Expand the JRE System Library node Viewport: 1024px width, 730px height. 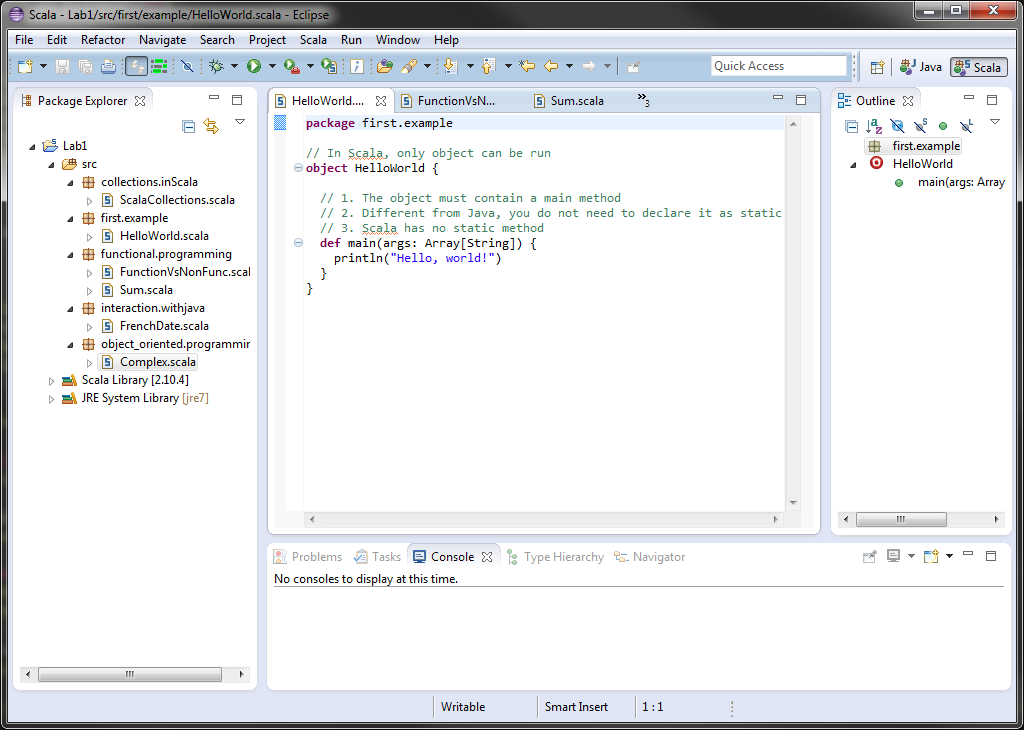[x=52, y=398]
